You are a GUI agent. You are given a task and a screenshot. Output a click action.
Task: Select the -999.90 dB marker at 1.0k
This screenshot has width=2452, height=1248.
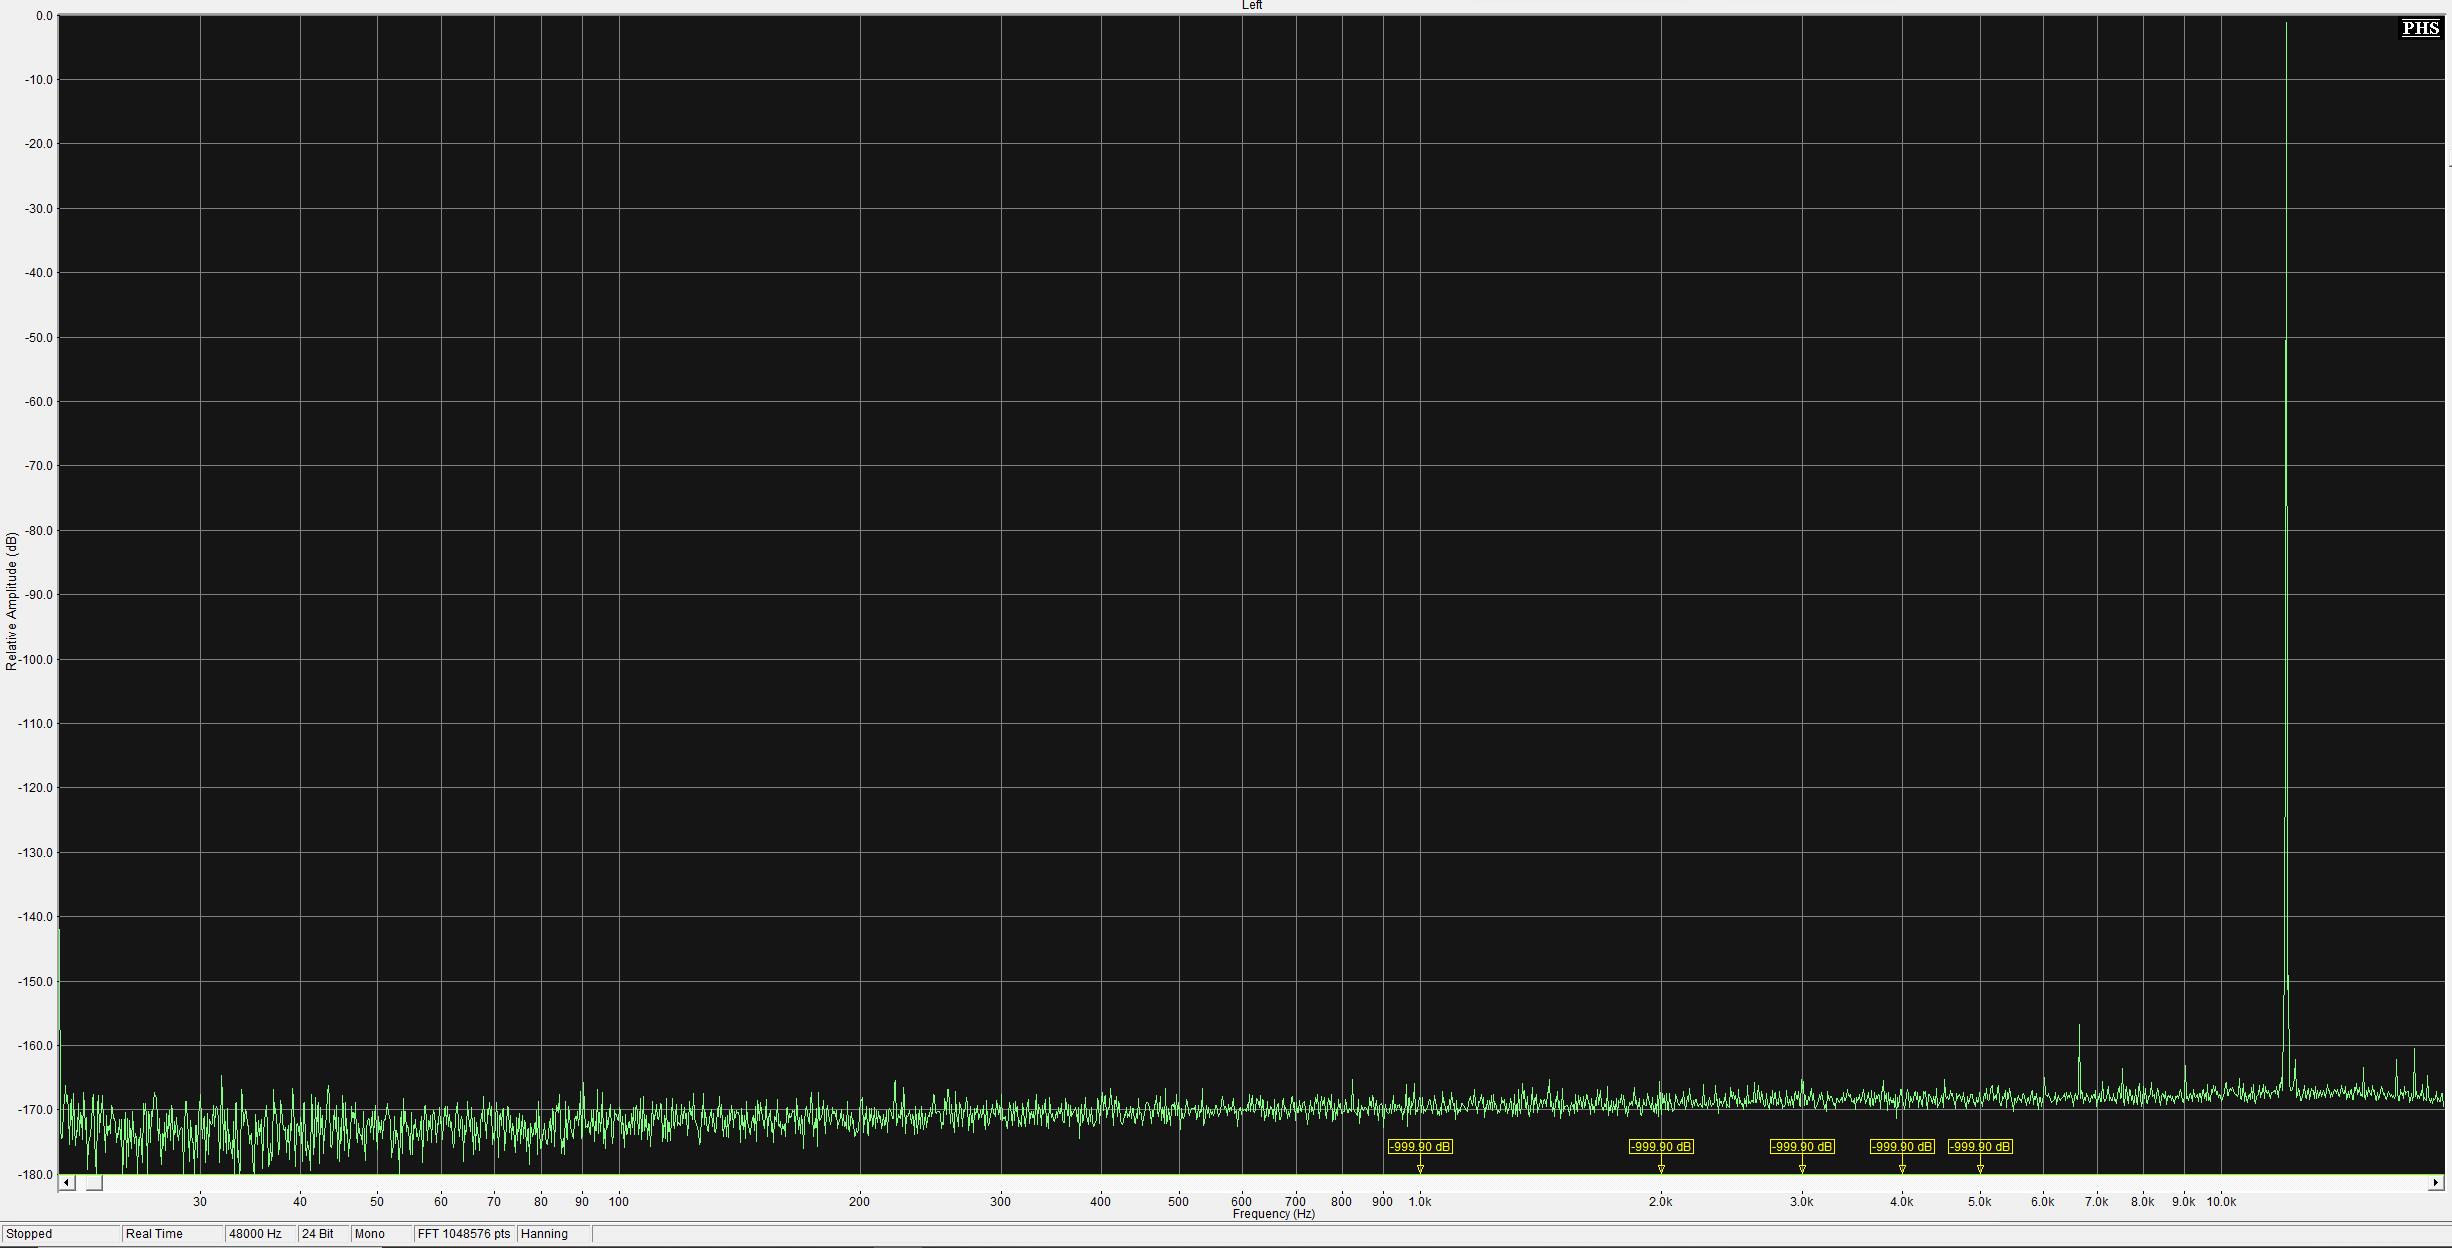(1420, 1147)
